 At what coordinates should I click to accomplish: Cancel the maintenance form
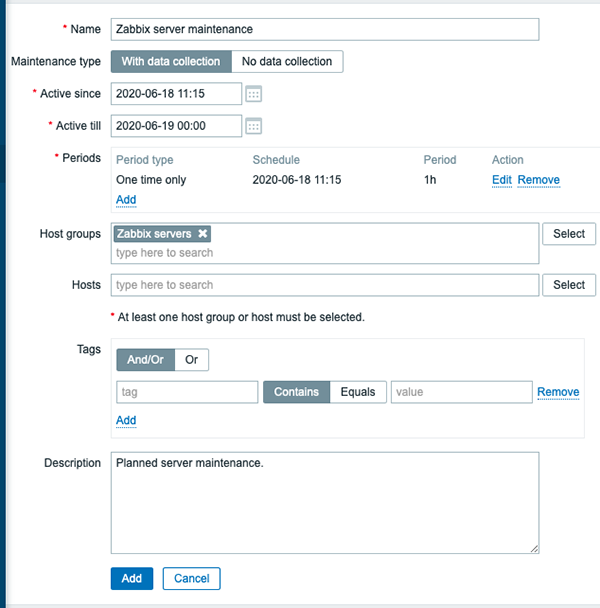tap(192, 579)
